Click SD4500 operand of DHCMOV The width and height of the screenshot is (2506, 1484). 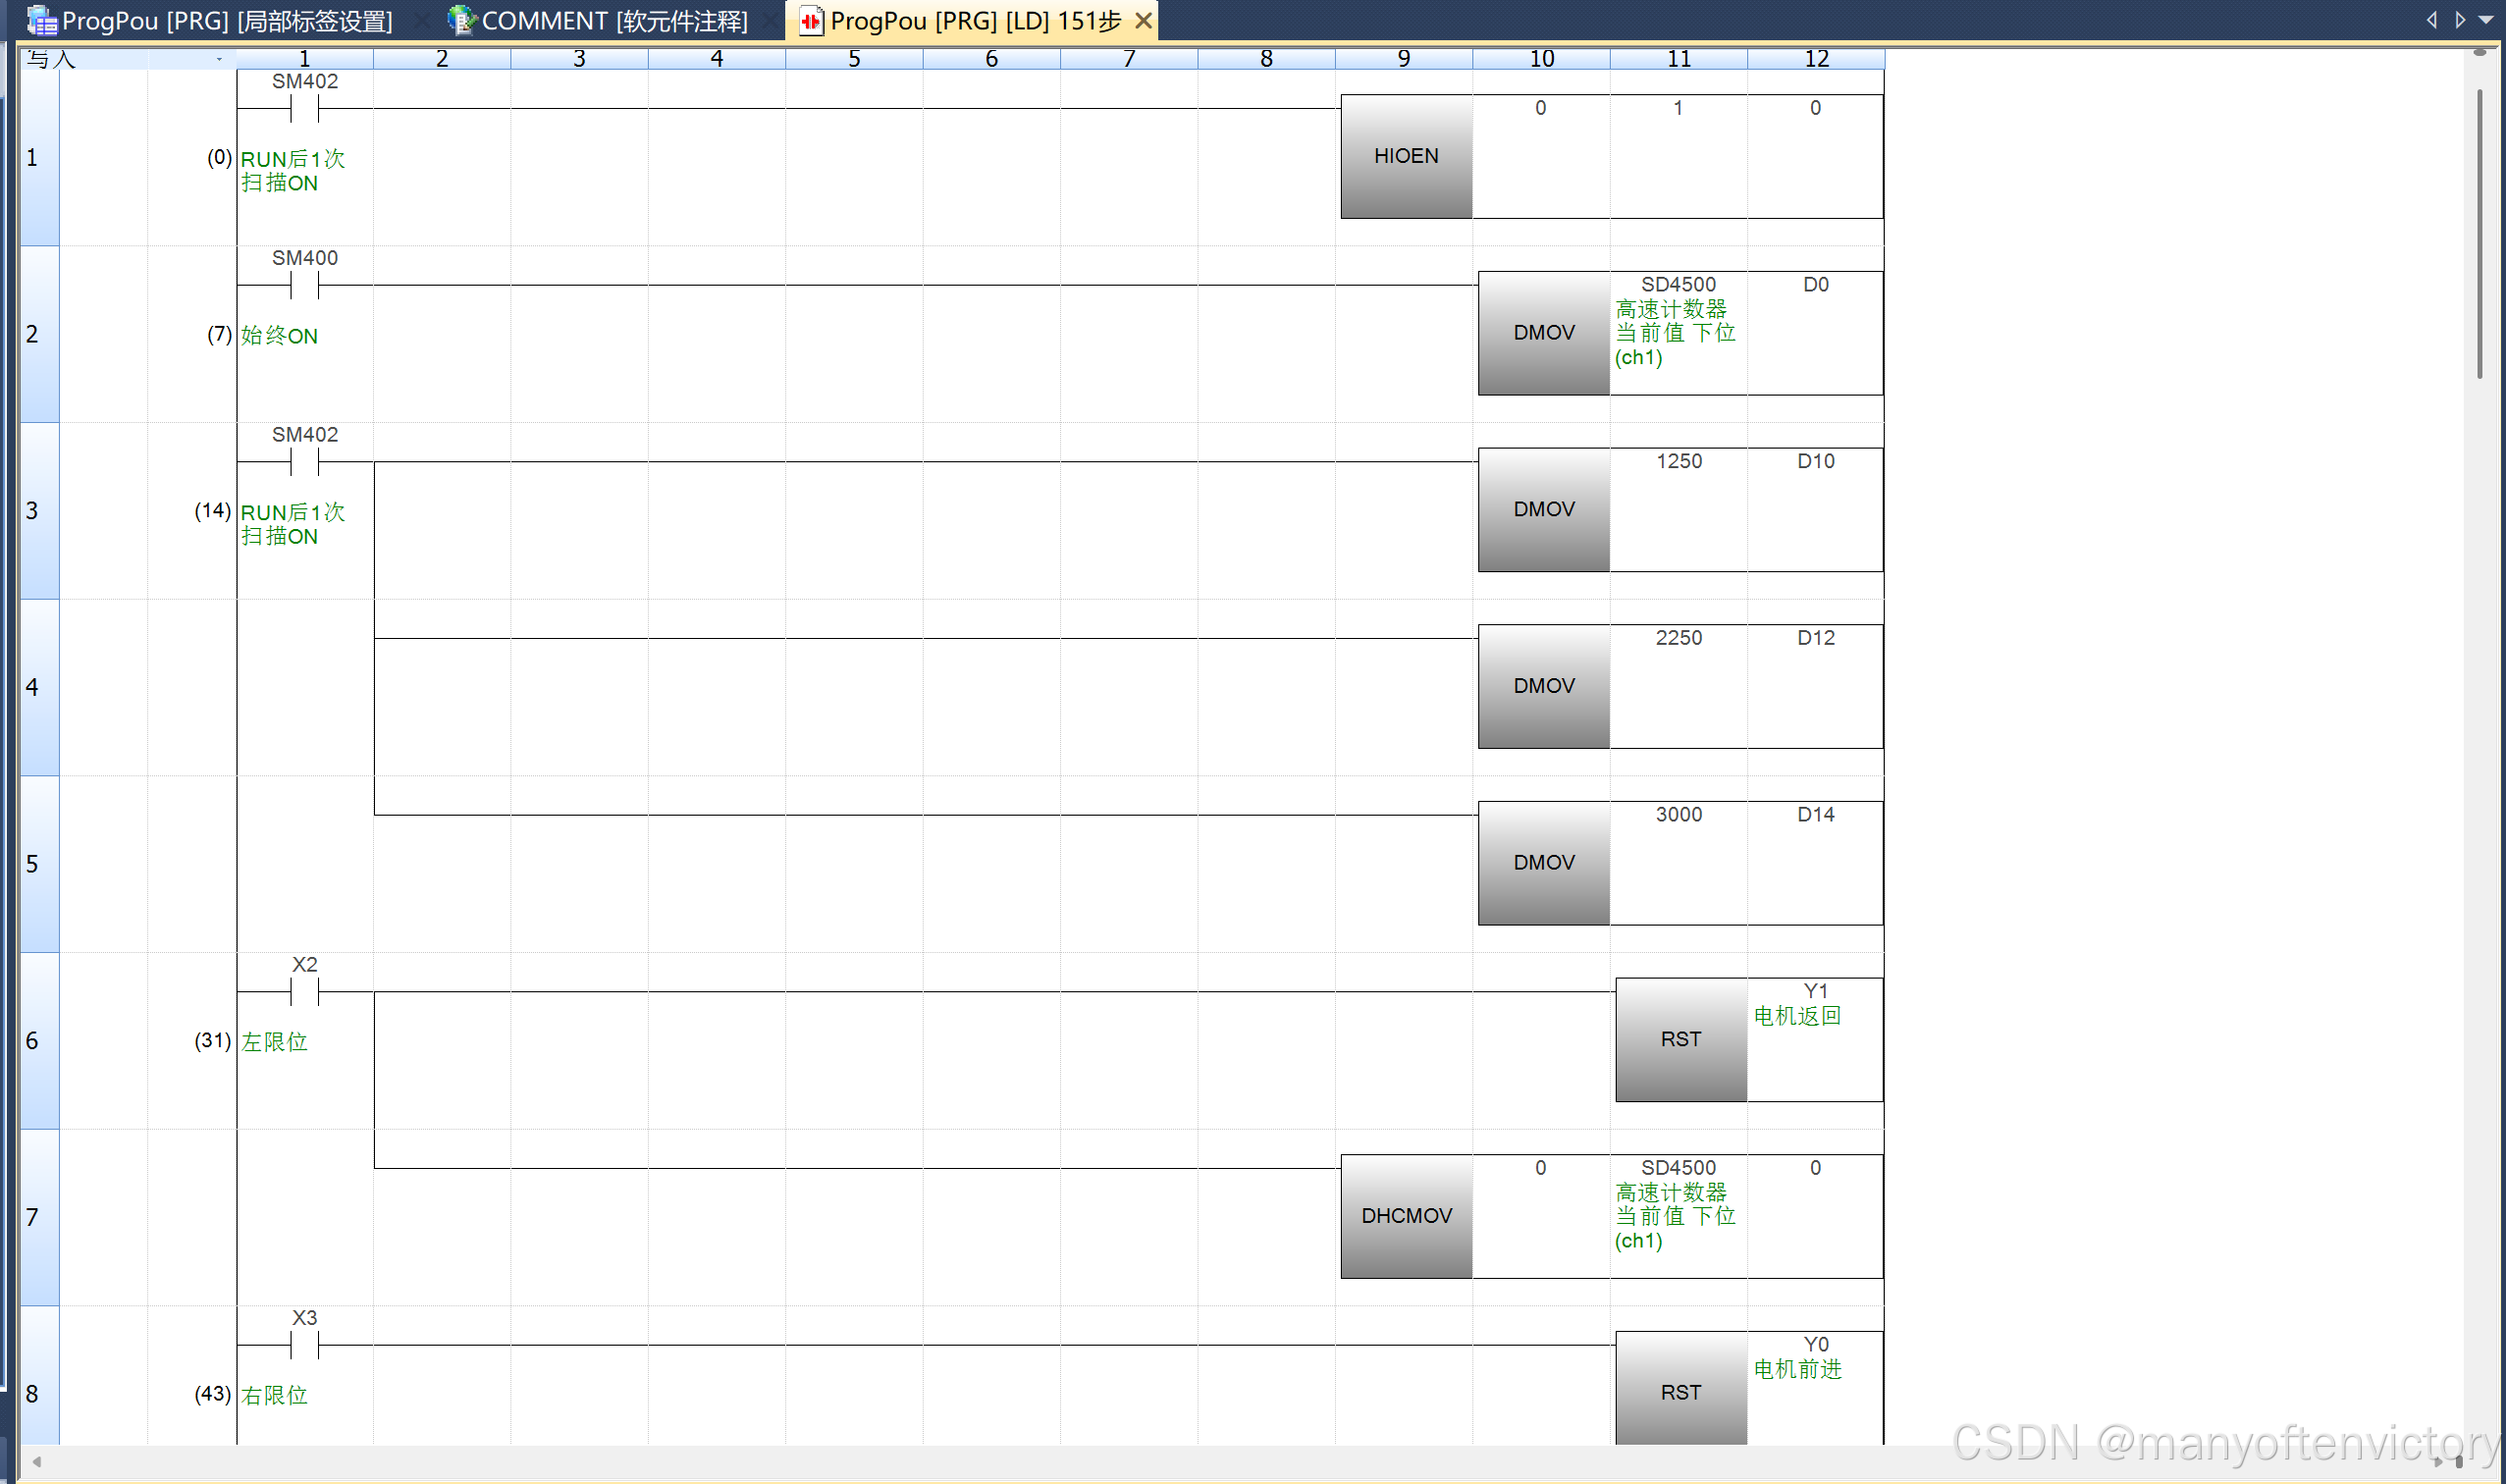point(1678,1168)
